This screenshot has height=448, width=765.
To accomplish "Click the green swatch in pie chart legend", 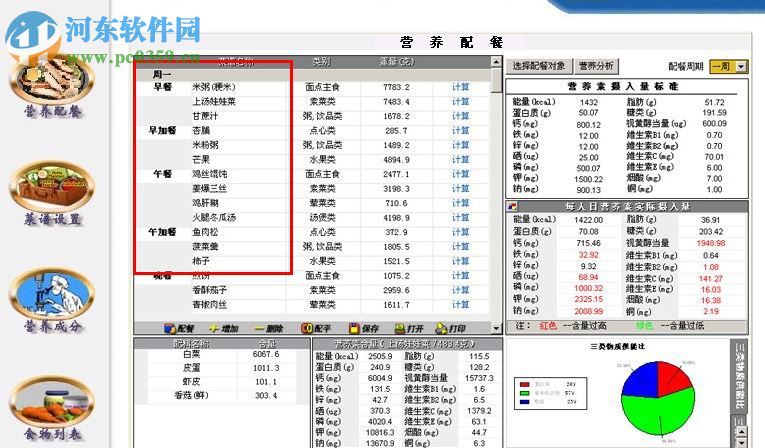I will point(525,393).
